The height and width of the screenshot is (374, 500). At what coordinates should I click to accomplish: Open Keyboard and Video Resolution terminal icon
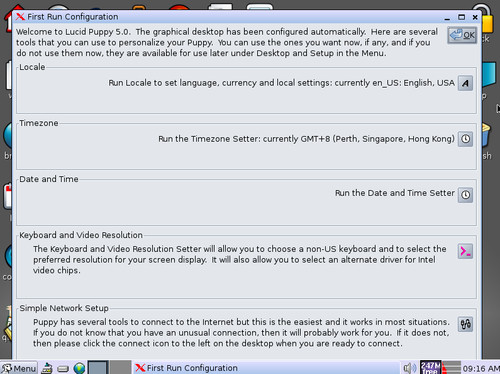click(465, 251)
